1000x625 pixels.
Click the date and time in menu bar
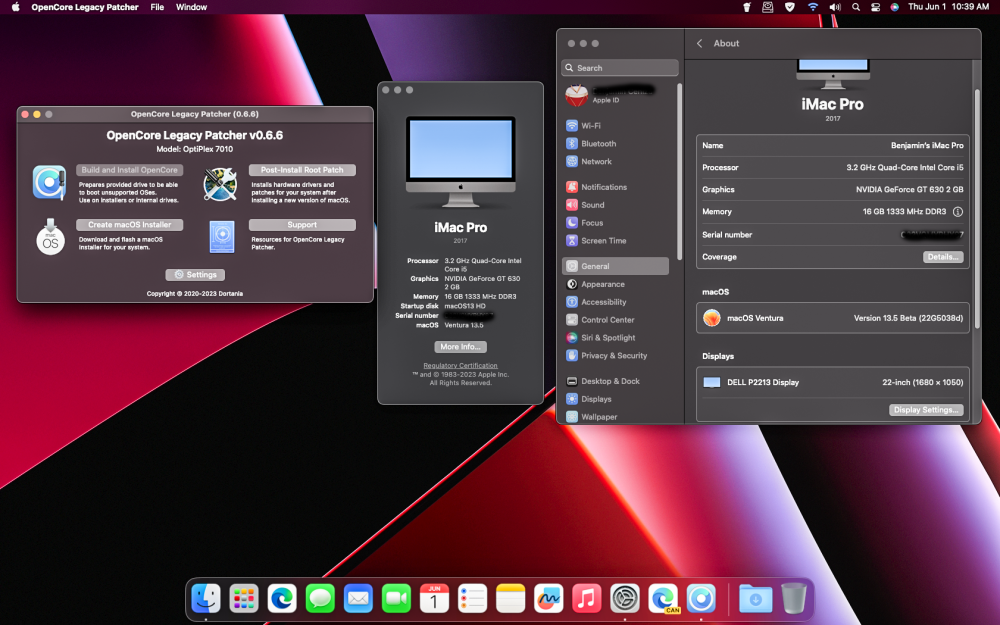(948, 7)
